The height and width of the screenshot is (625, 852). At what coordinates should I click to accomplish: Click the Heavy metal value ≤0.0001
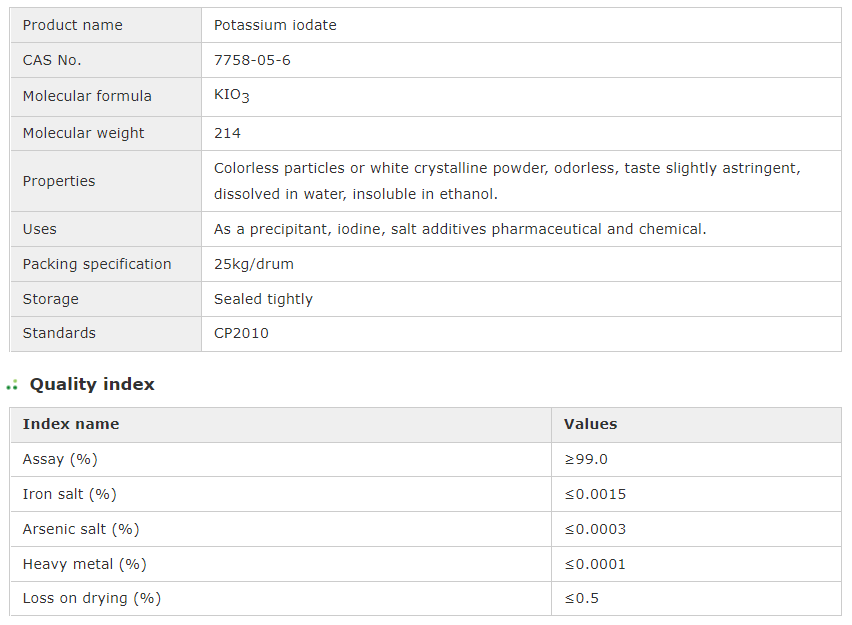(595, 564)
